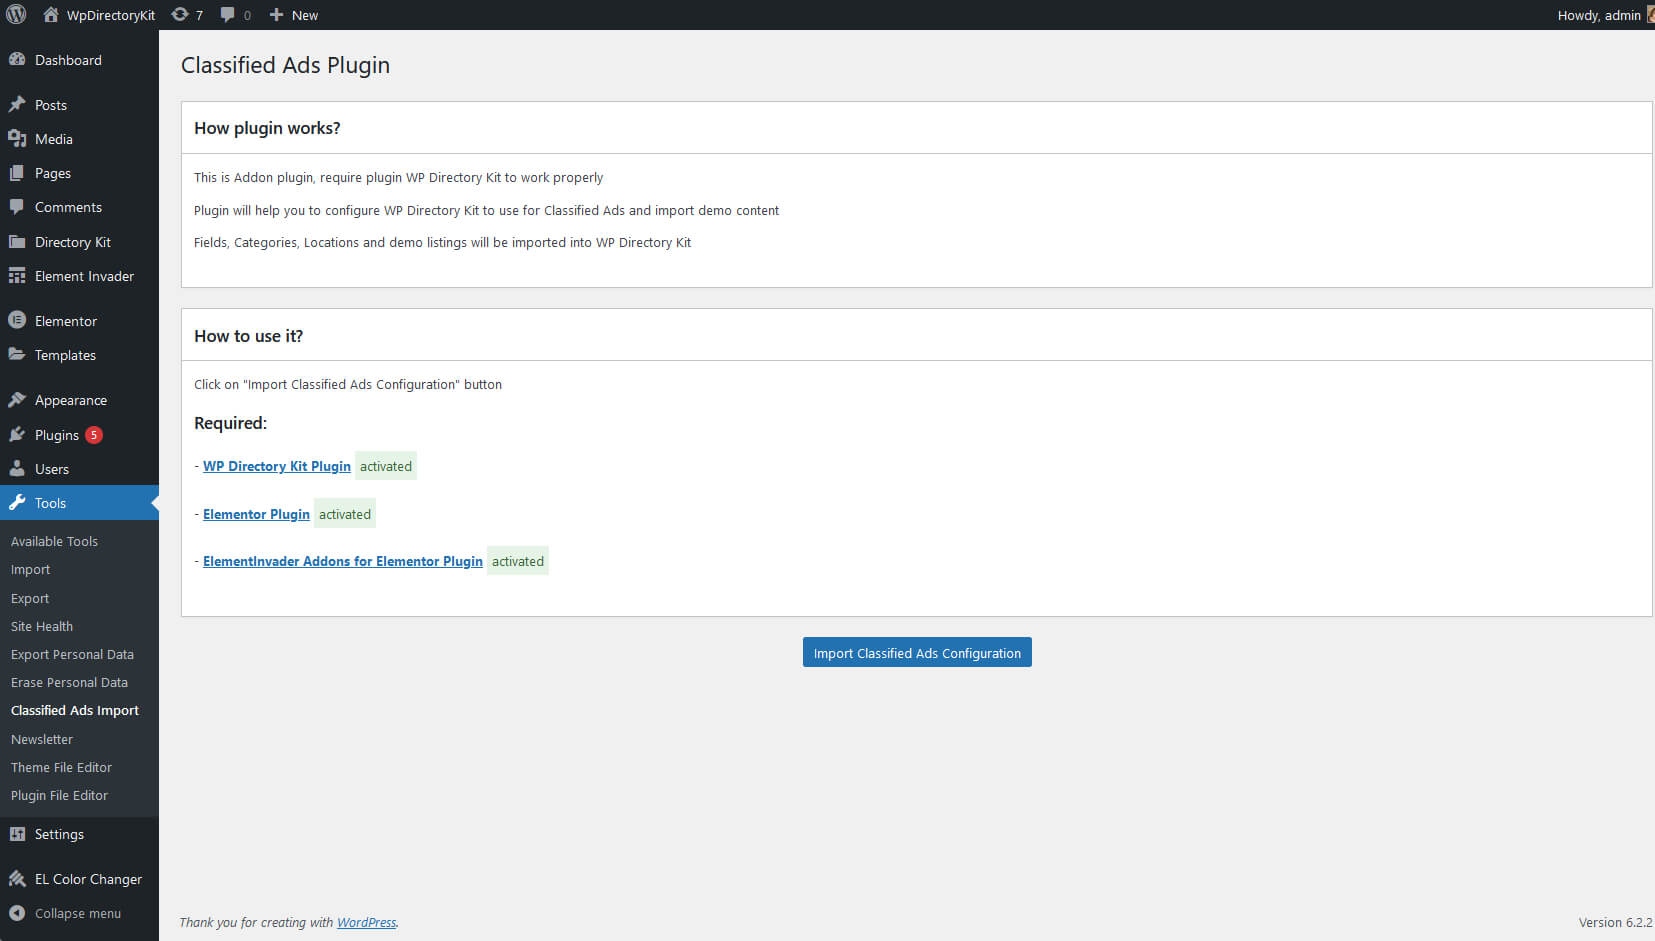1655x941 pixels.
Task: Select Export Personal Data
Action: click(72, 654)
